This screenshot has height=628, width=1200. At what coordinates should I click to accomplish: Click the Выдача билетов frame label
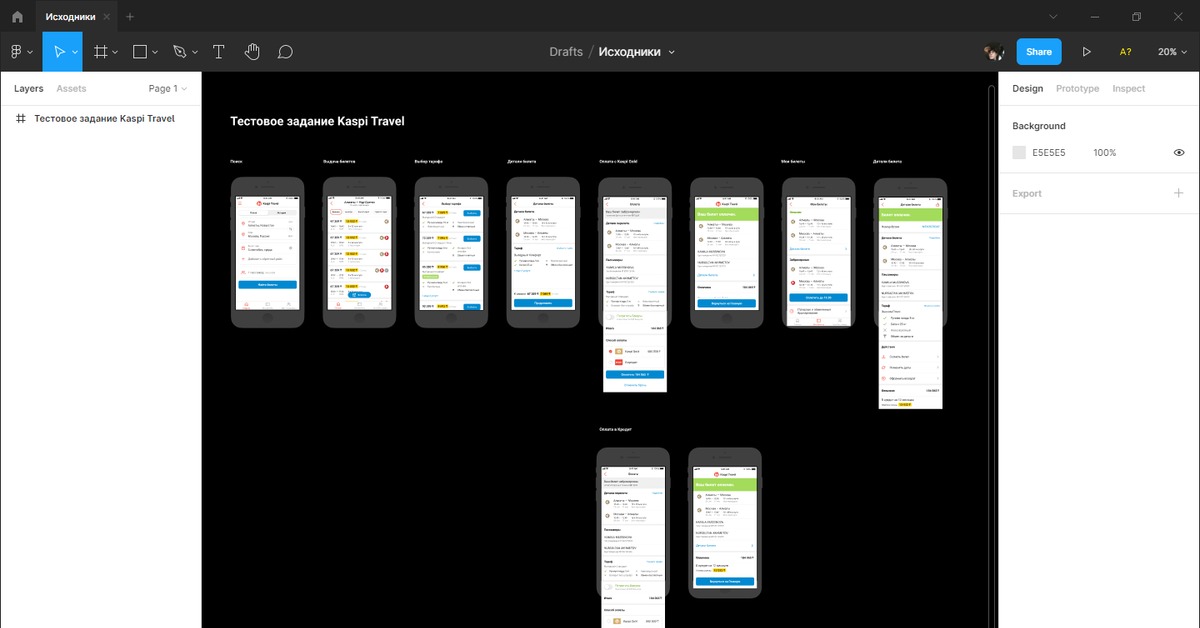338,161
